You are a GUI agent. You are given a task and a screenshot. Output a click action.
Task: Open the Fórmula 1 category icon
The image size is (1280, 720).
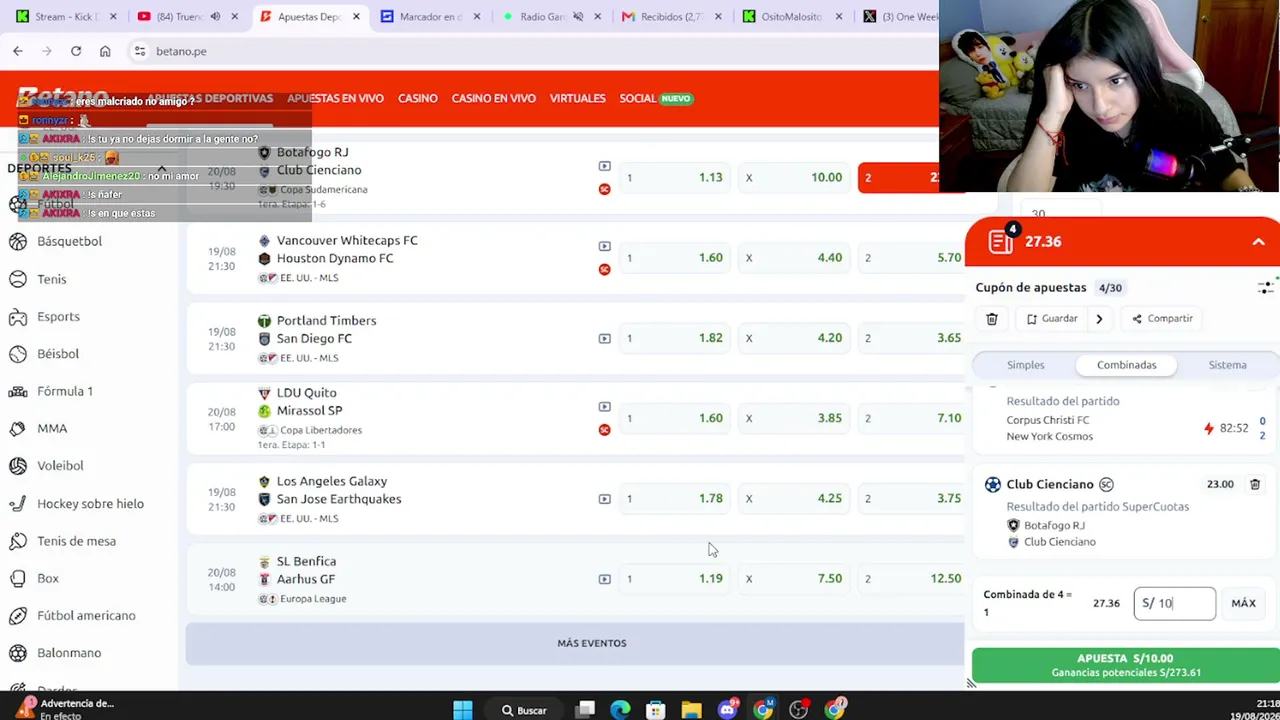click(x=18, y=391)
